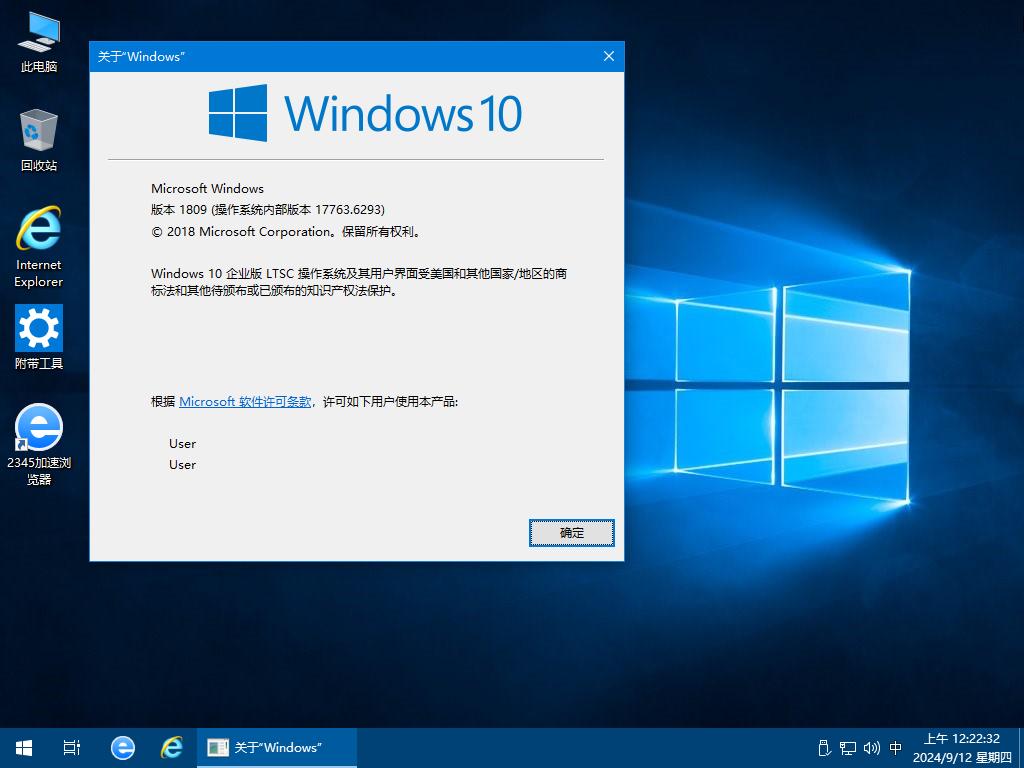Open the Windows Start menu
1024x768 pixels.
24,748
